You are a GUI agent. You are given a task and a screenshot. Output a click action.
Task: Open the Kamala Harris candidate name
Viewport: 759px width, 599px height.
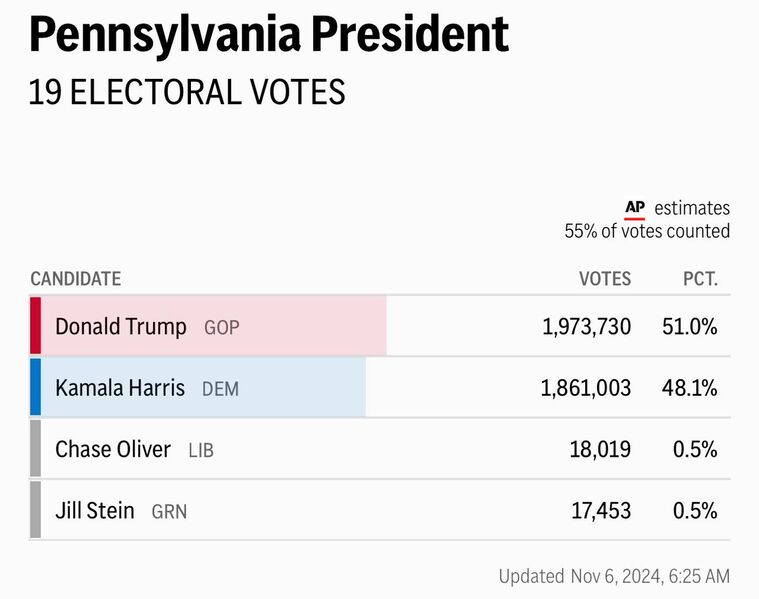click(x=120, y=388)
